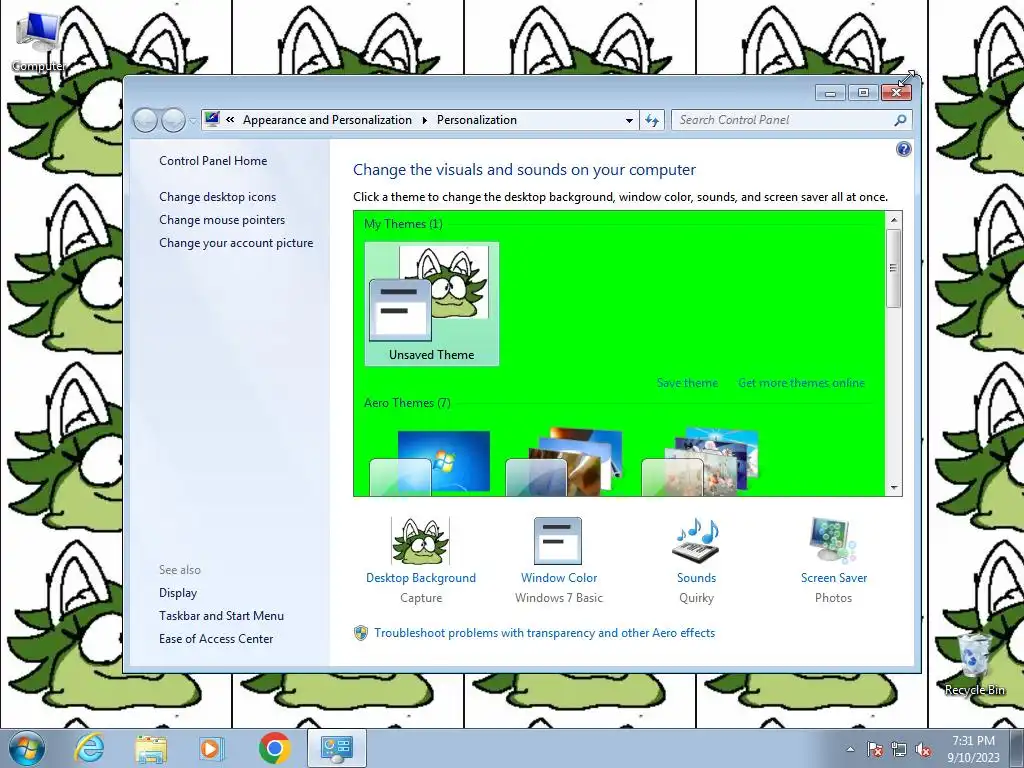The image size is (1024, 768).
Task: Click the Show desktop strip
Action: pyautogui.click(x=1017, y=748)
